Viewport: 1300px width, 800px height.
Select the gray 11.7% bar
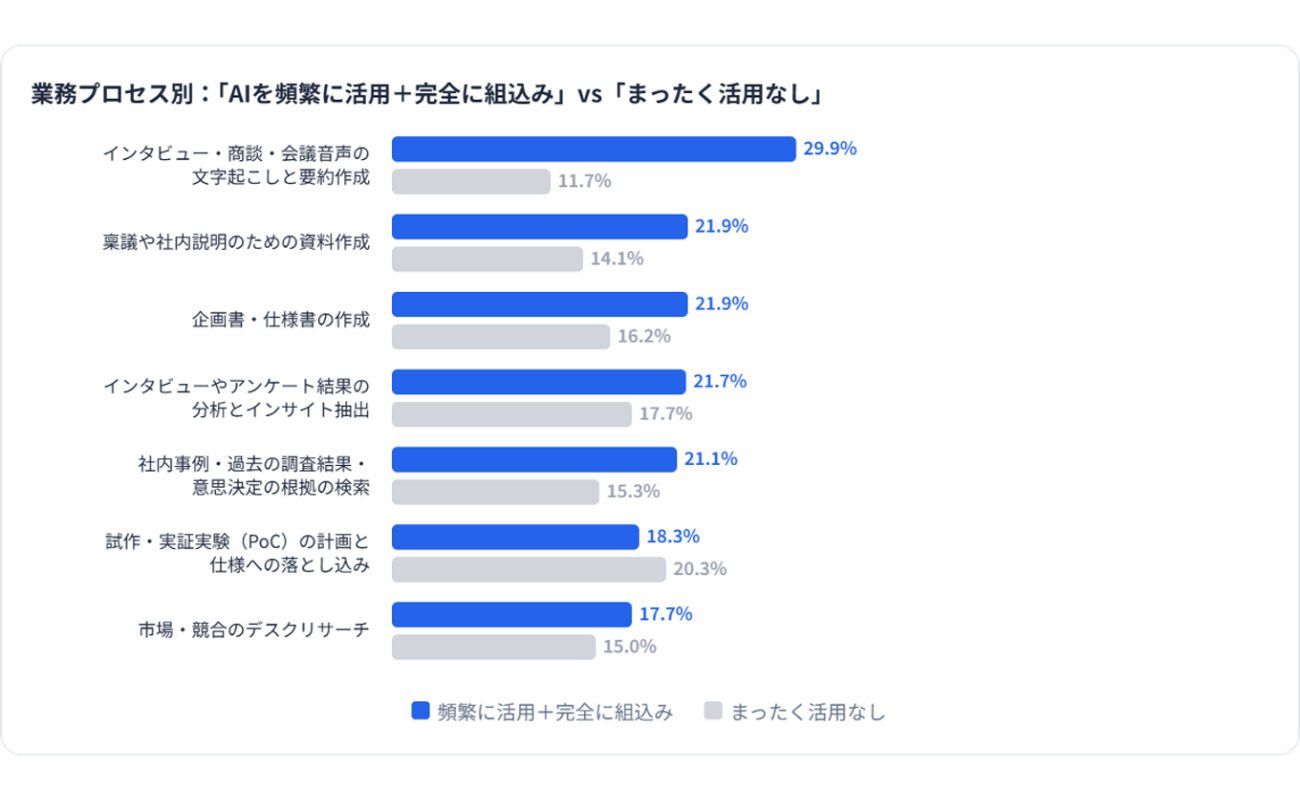[471, 181]
